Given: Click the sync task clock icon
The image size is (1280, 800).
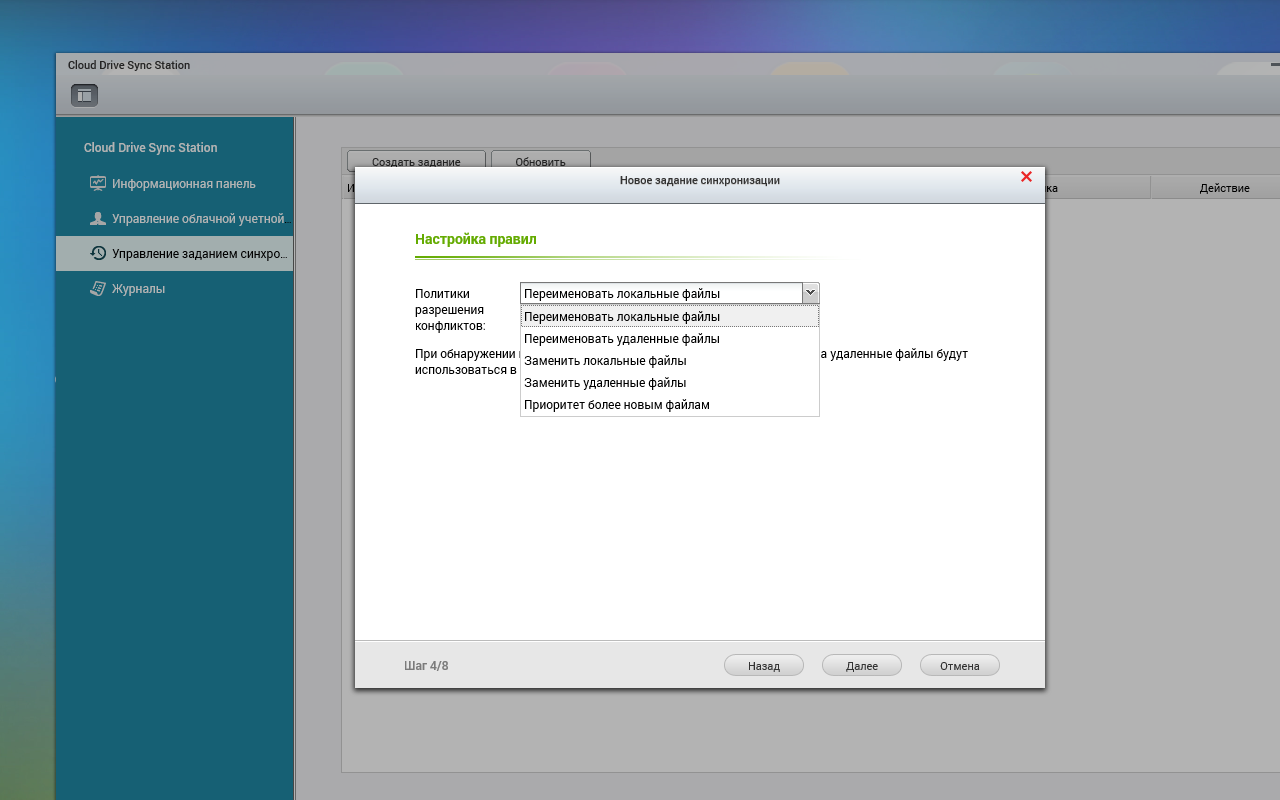Looking at the screenshot, I should click(x=98, y=253).
